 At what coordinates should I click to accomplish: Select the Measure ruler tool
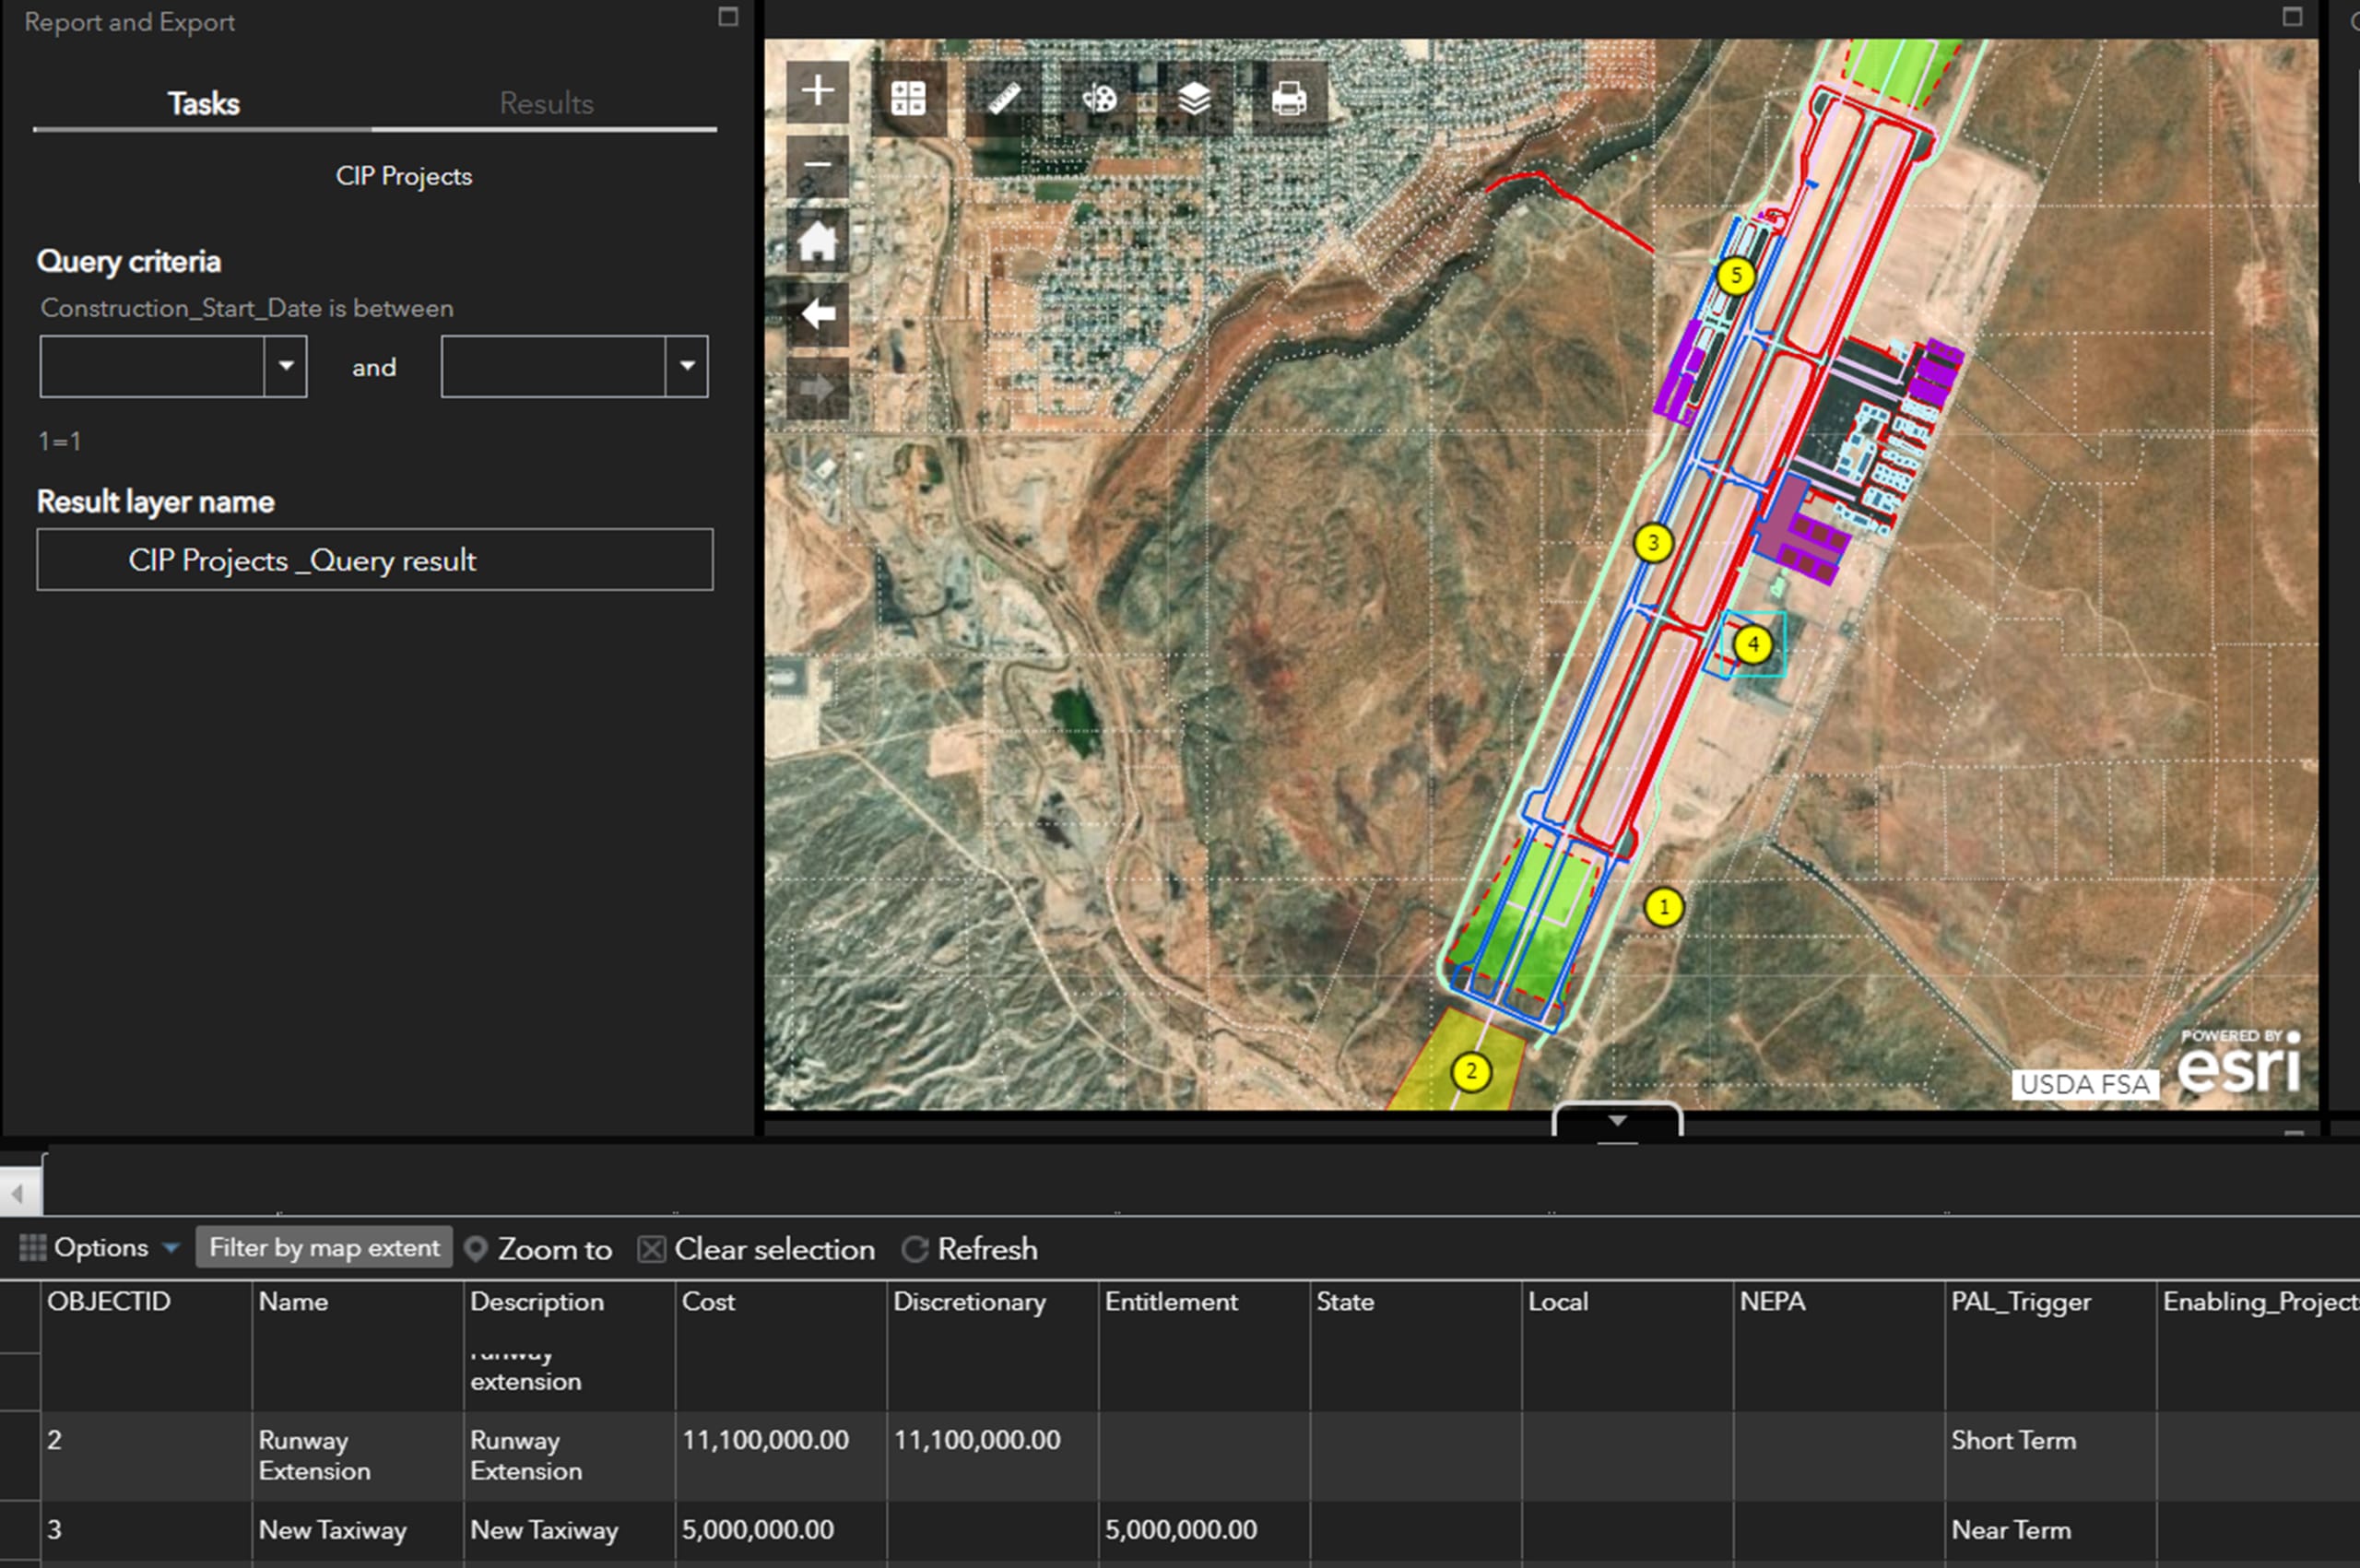click(1003, 98)
